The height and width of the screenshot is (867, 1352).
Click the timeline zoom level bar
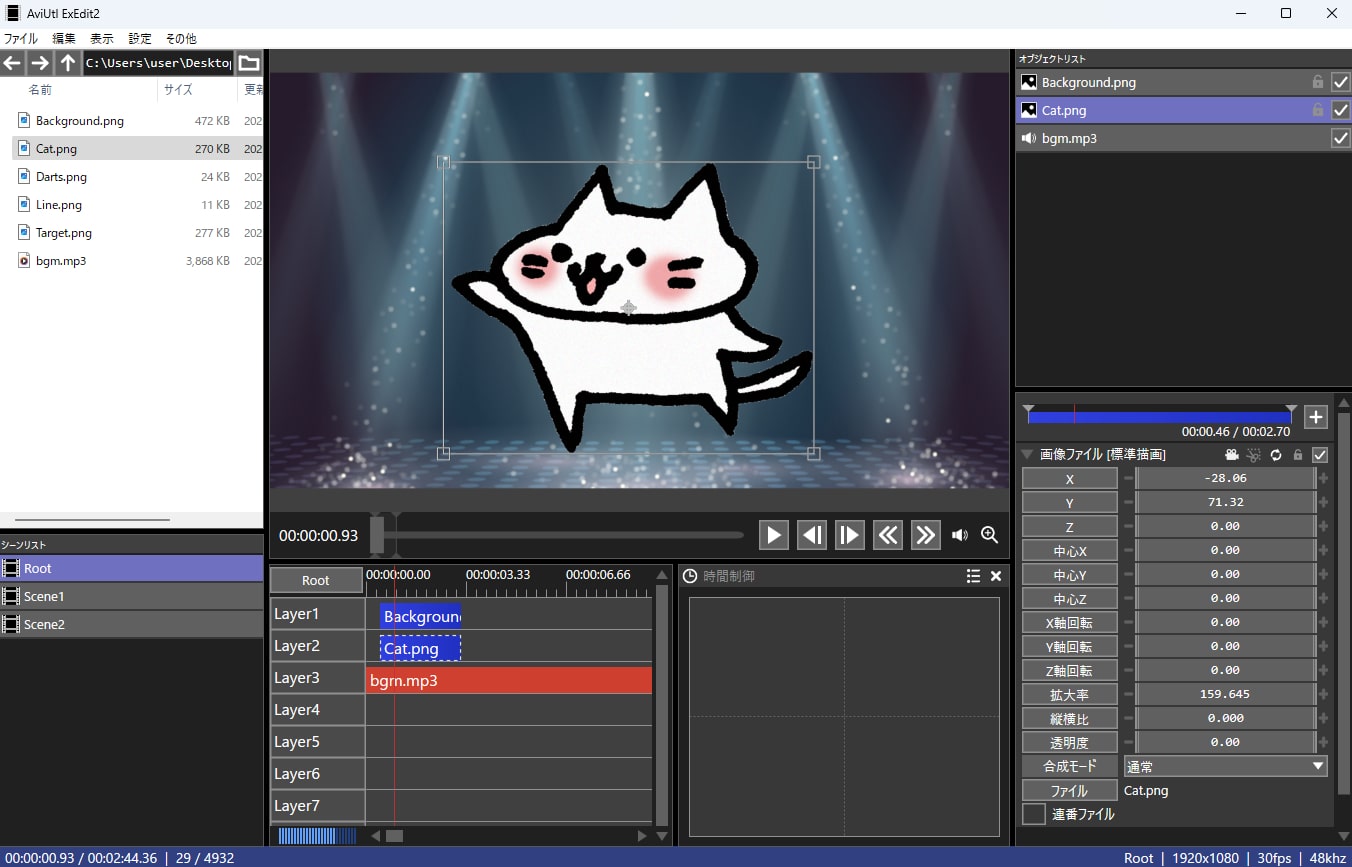tap(317, 836)
